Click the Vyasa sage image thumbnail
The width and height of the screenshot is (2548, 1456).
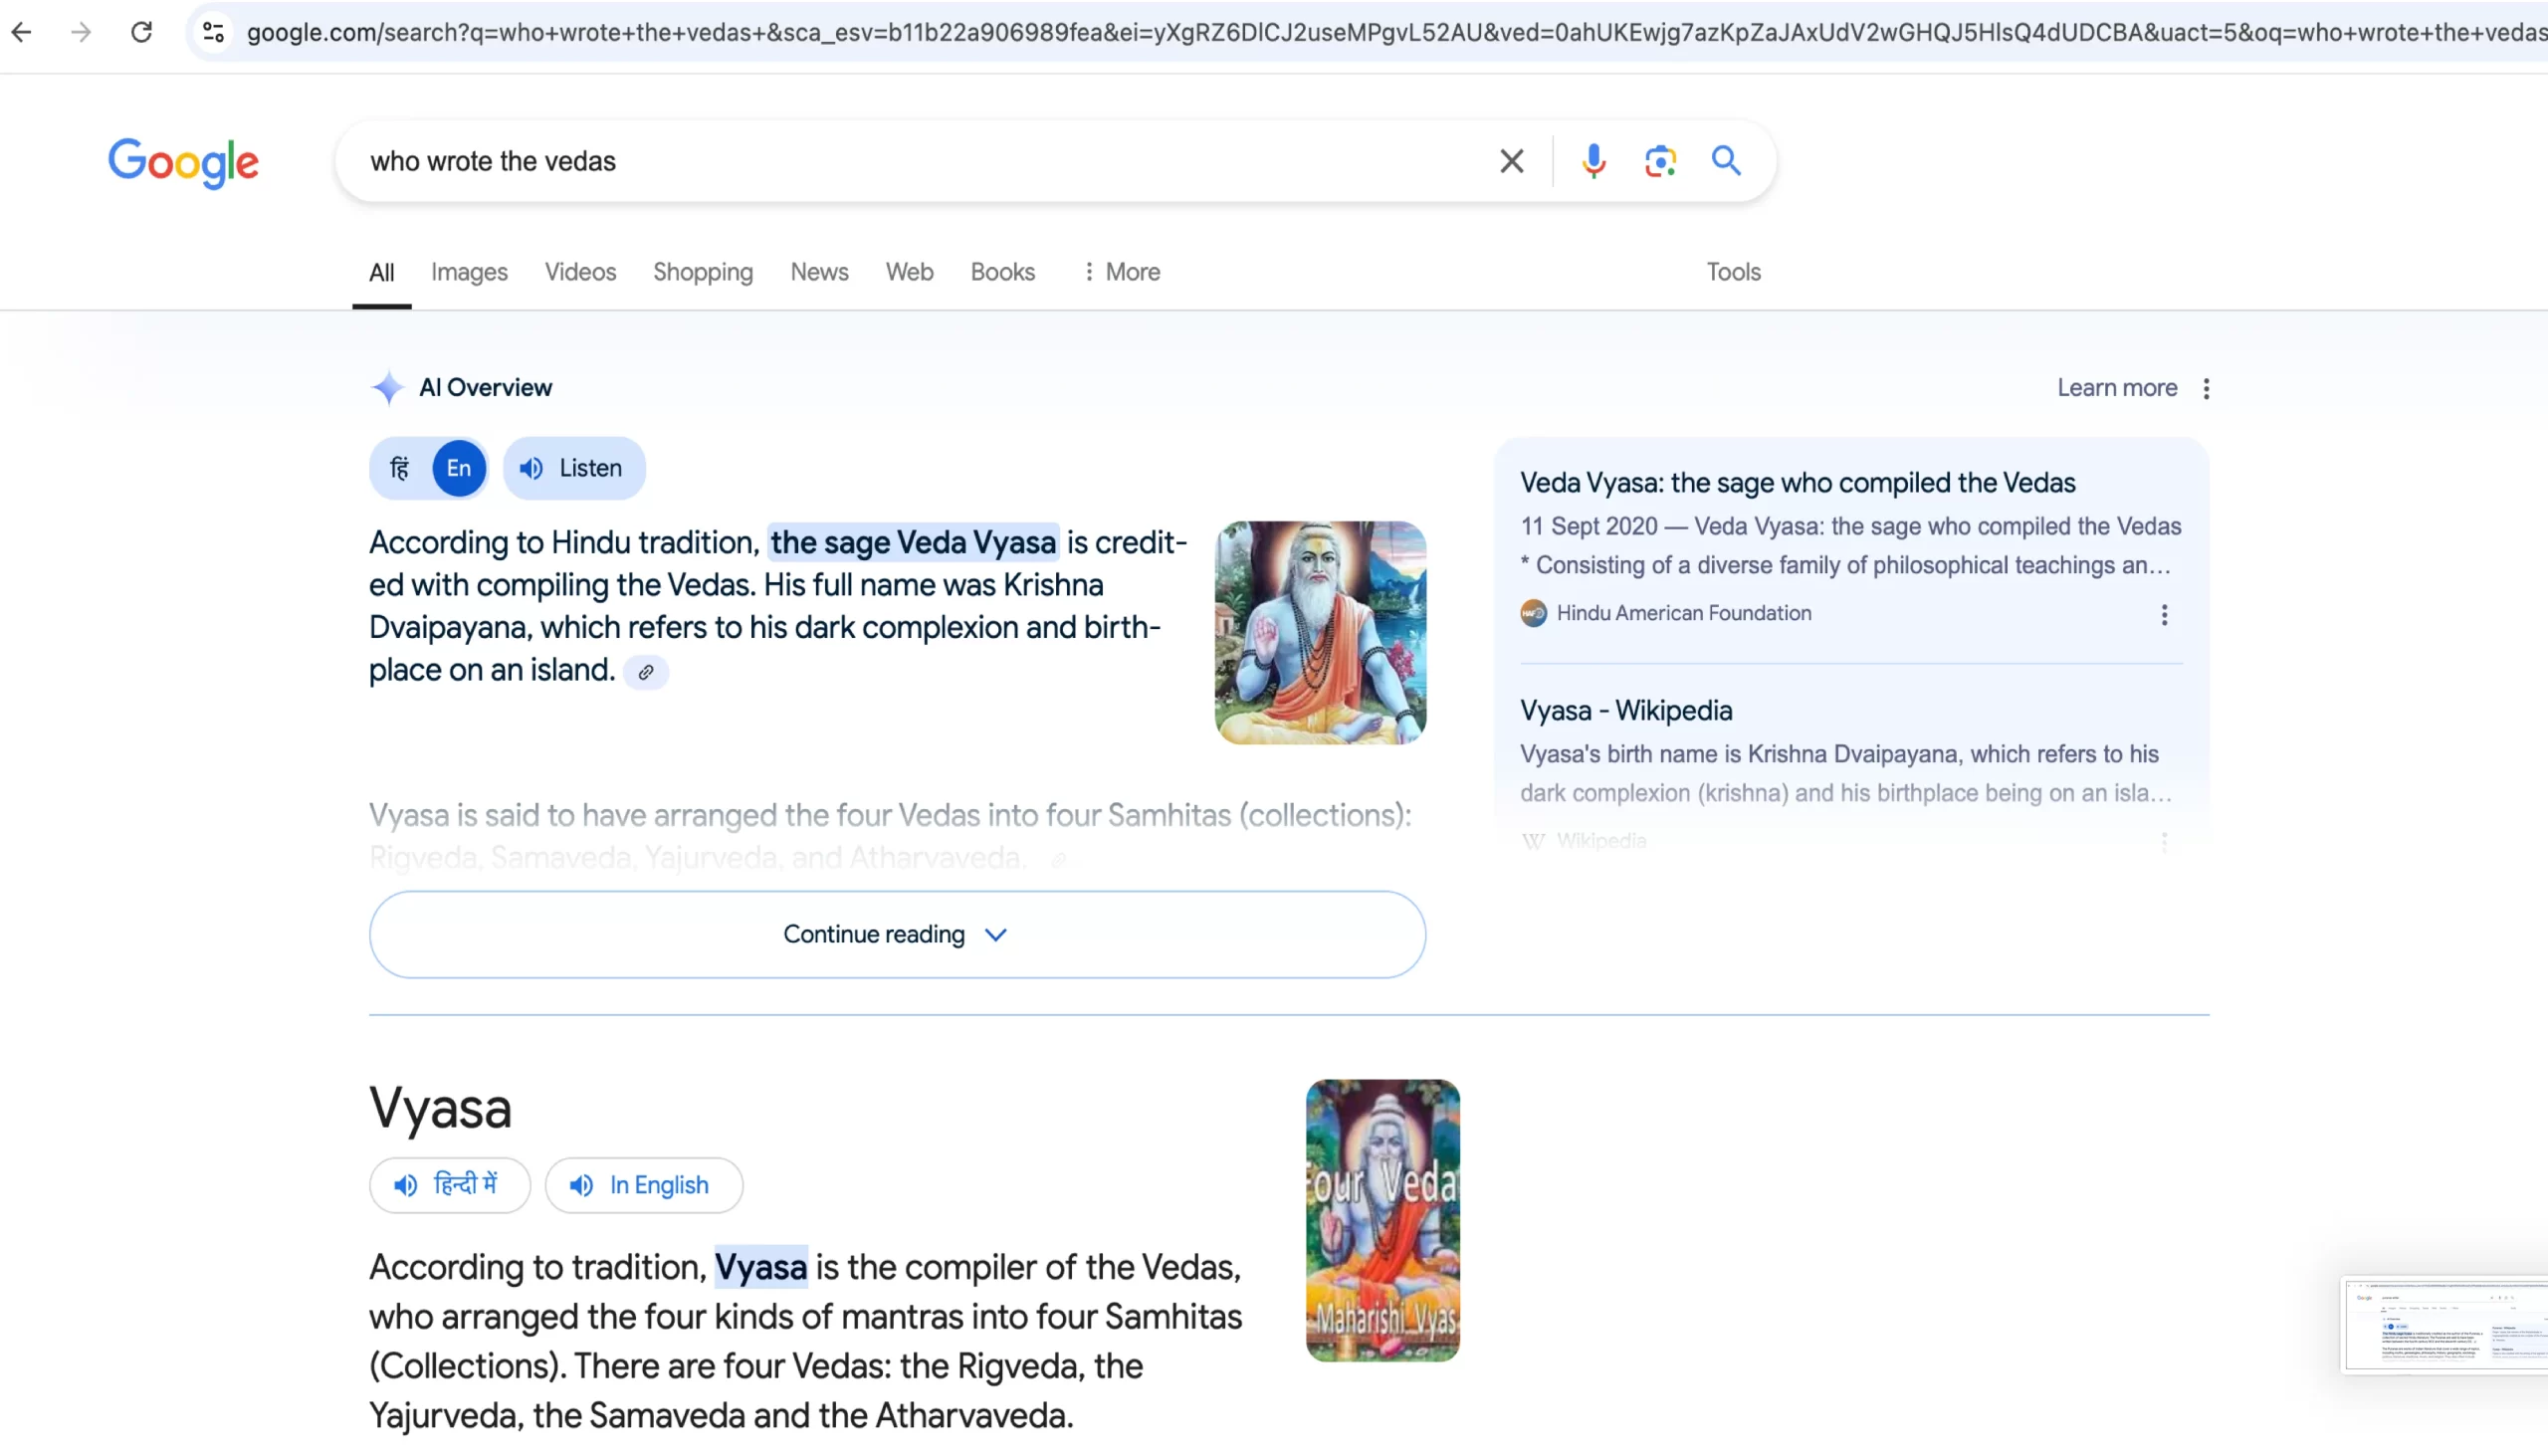pyautogui.click(x=1320, y=632)
